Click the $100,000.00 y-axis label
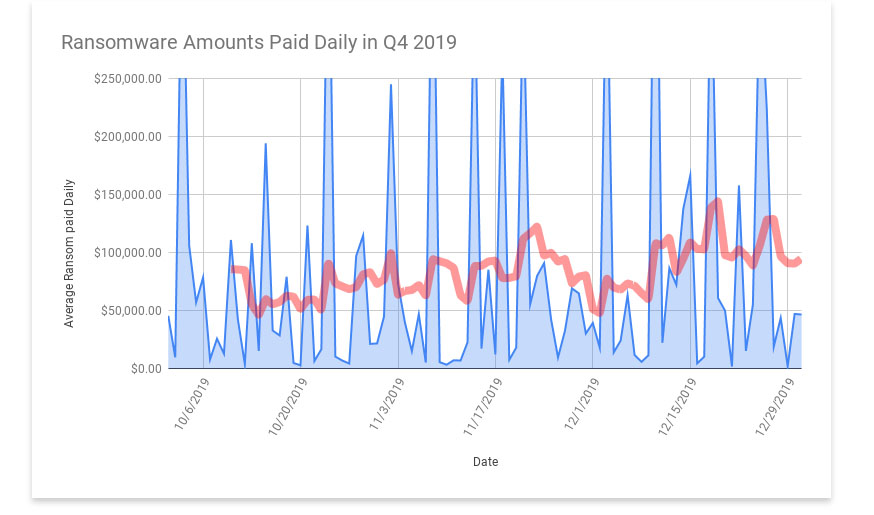The height and width of the screenshot is (515, 874). pos(128,252)
